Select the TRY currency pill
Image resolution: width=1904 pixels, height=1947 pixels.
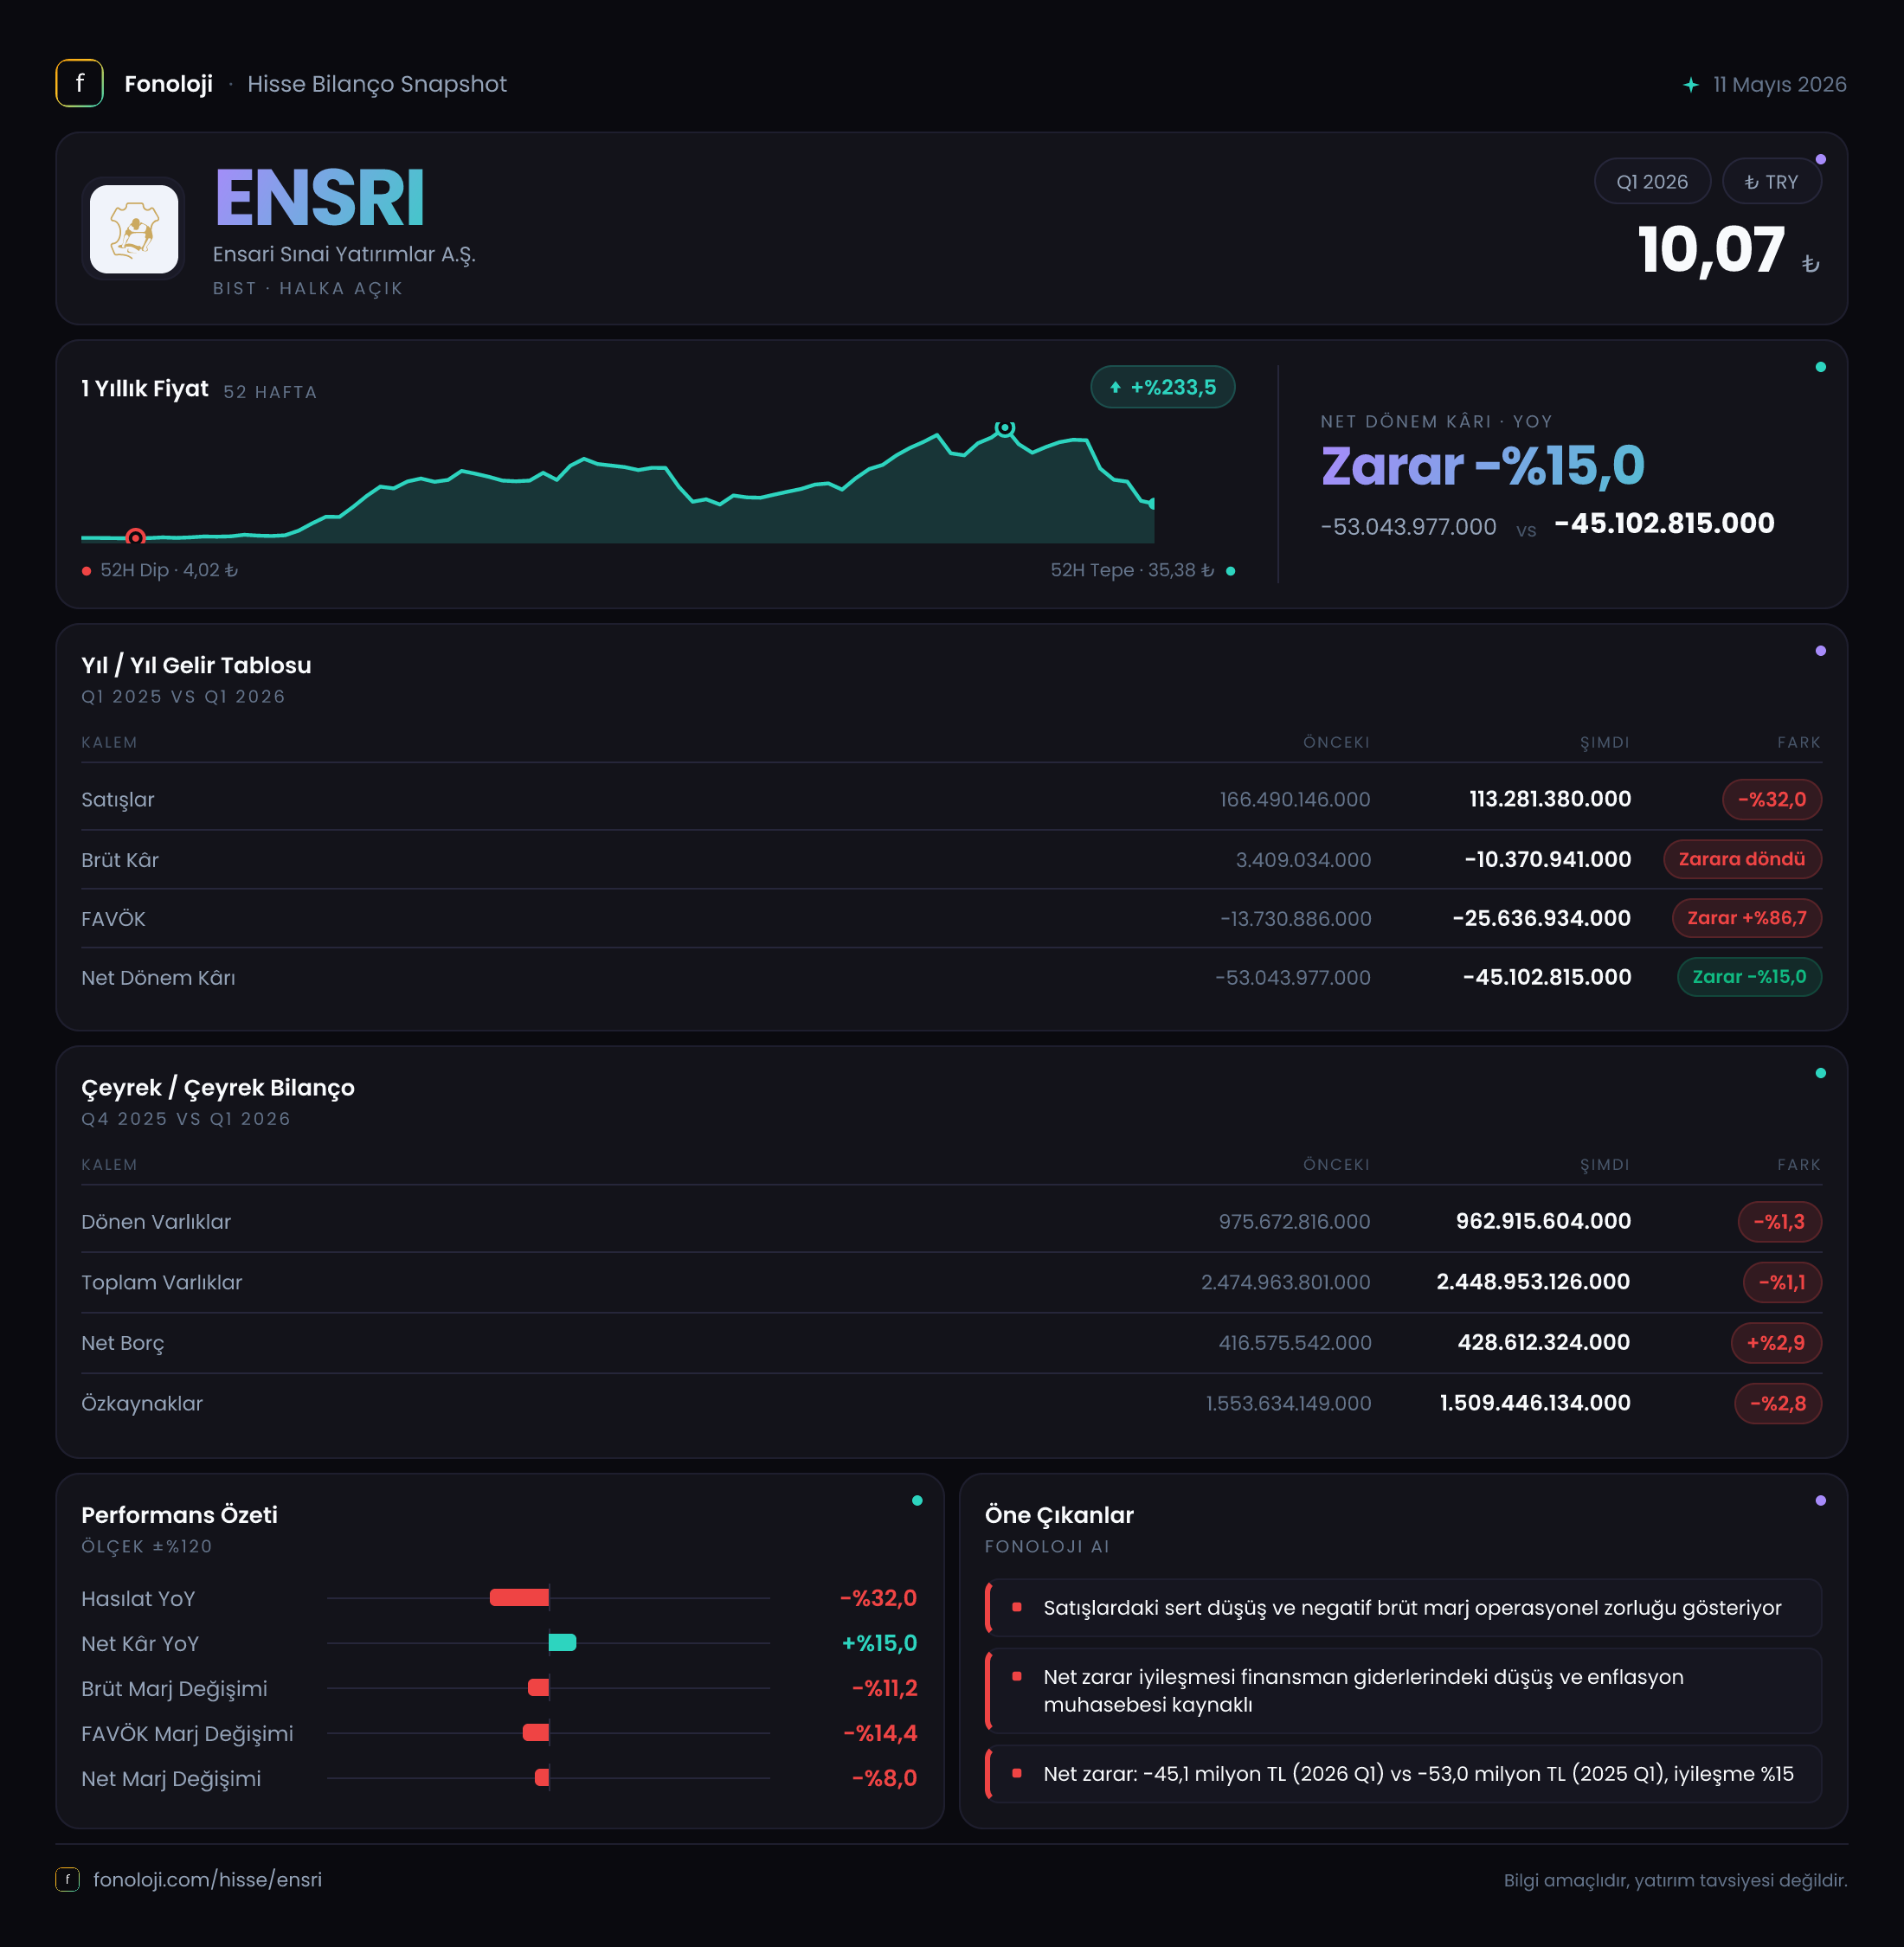coord(1771,182)
